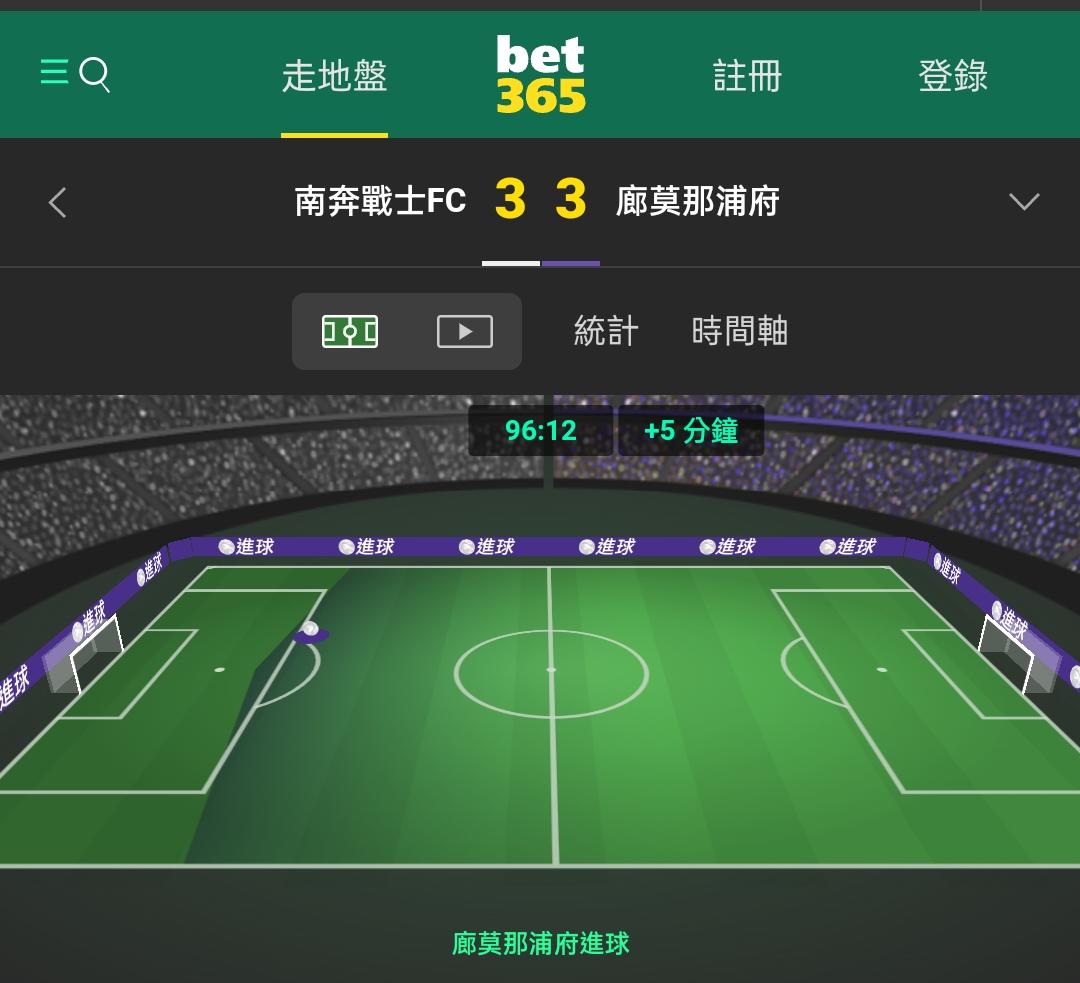The image size is (1080, 983).
Task: Select the pitch view icon
Action: click(350, 331)
